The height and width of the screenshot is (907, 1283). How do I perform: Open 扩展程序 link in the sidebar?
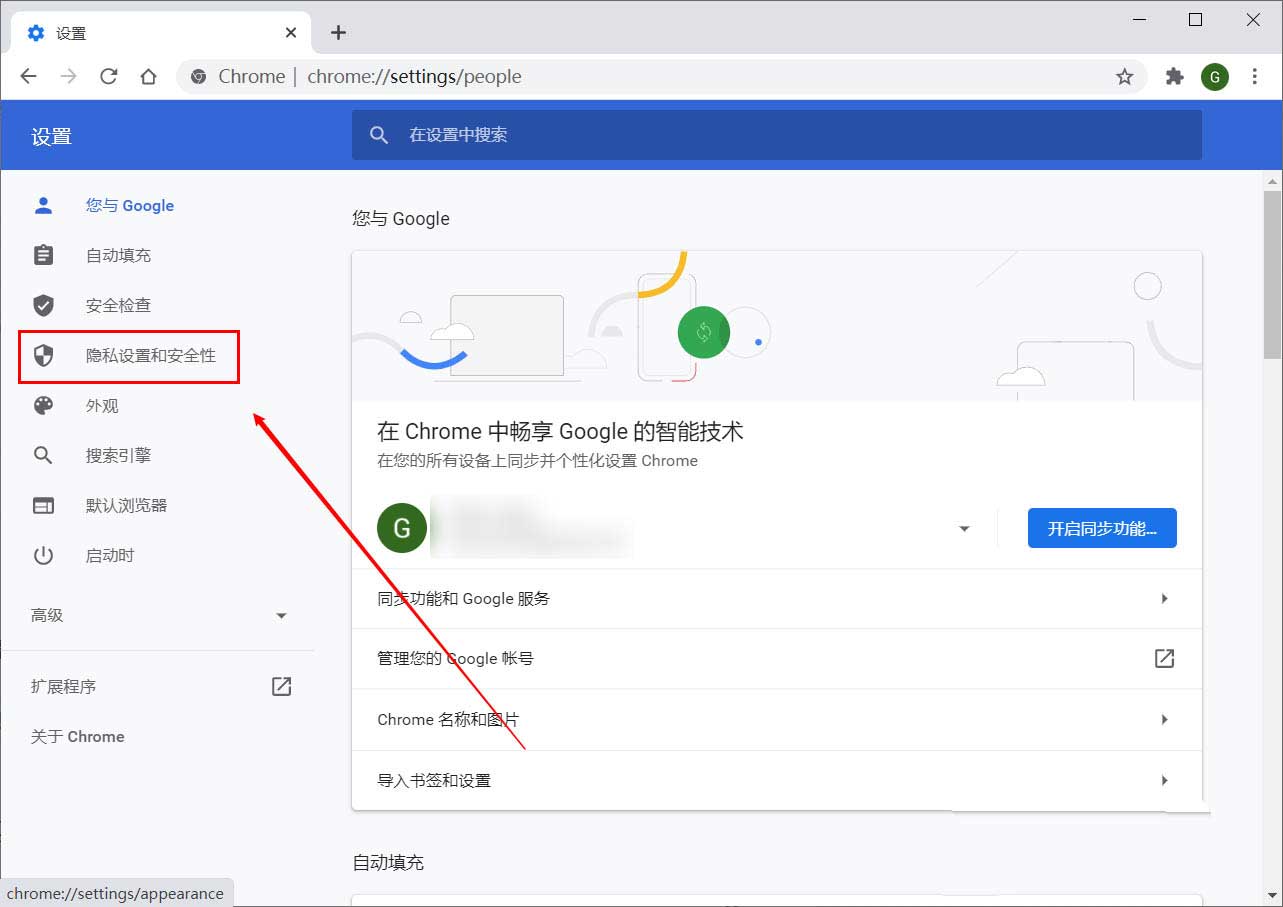64,687
